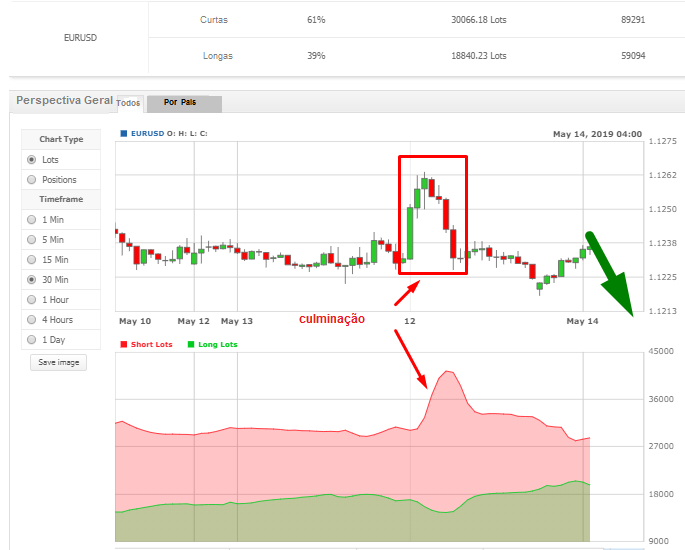Select the 30 Min timeframe option
This screenshot has width=685, height=550.
pos(32,280)
